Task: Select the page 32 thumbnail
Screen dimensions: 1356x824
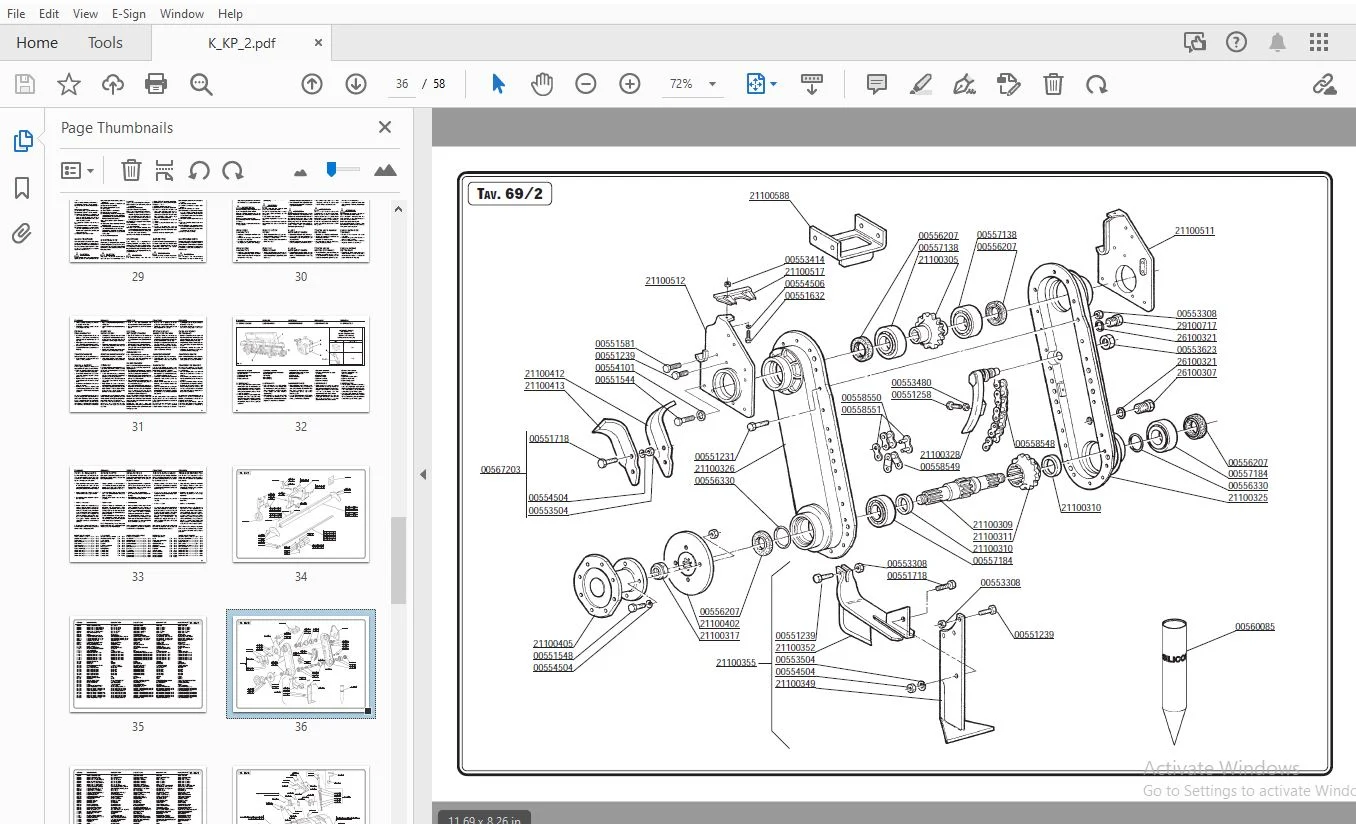Action: coord(301,365)
